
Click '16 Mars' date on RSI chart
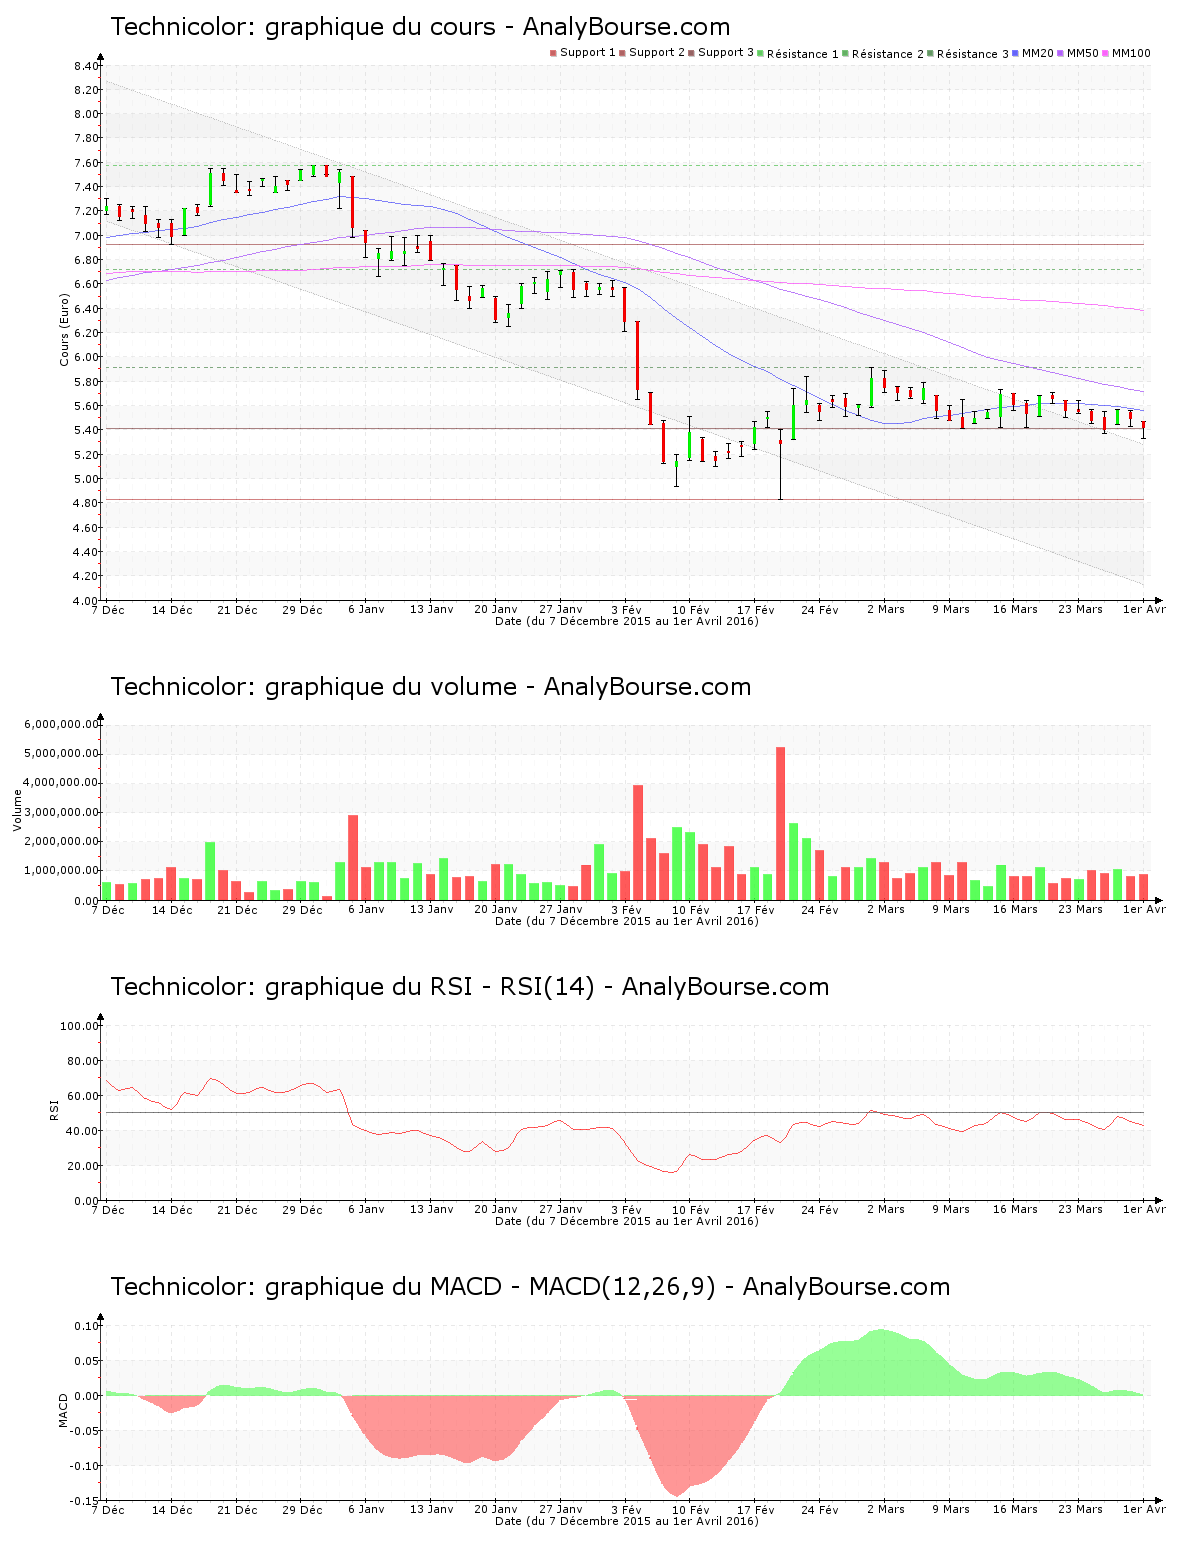tap(1015, 1210)
